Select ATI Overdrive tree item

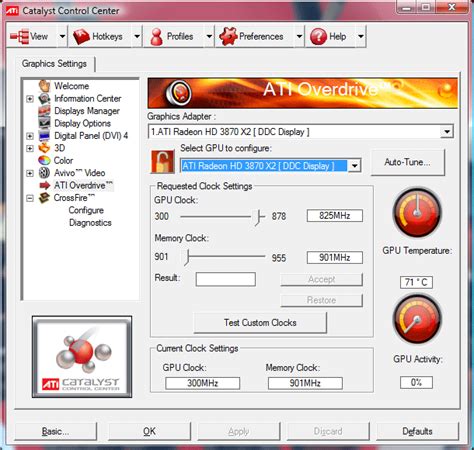coord(83,185)
